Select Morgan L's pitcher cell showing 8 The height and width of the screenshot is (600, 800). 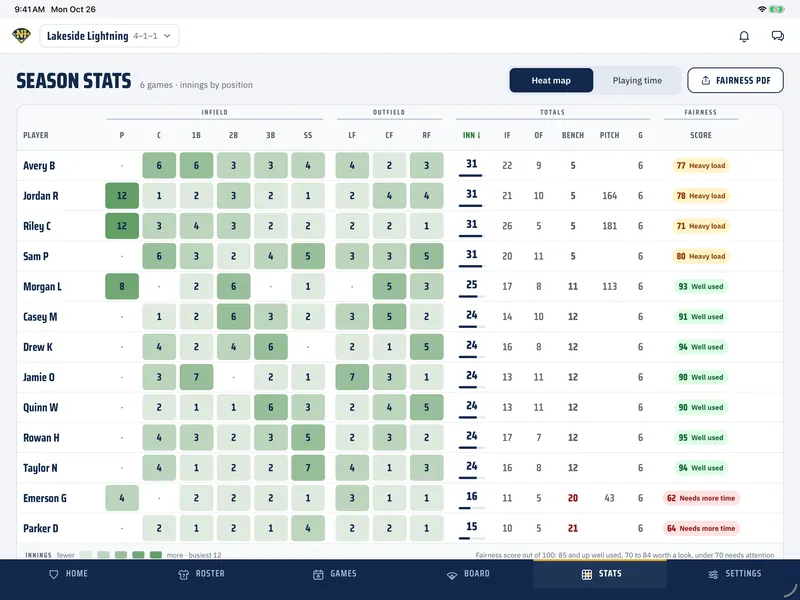click(x=122, y=286)
